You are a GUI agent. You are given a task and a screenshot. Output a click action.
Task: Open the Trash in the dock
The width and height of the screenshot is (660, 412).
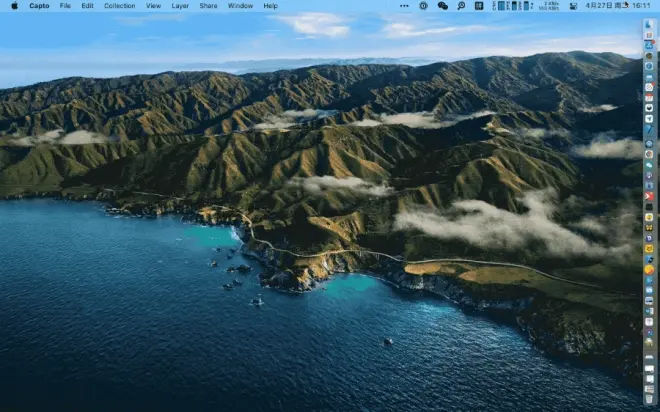pyautogui.click(x=649, y=398)
